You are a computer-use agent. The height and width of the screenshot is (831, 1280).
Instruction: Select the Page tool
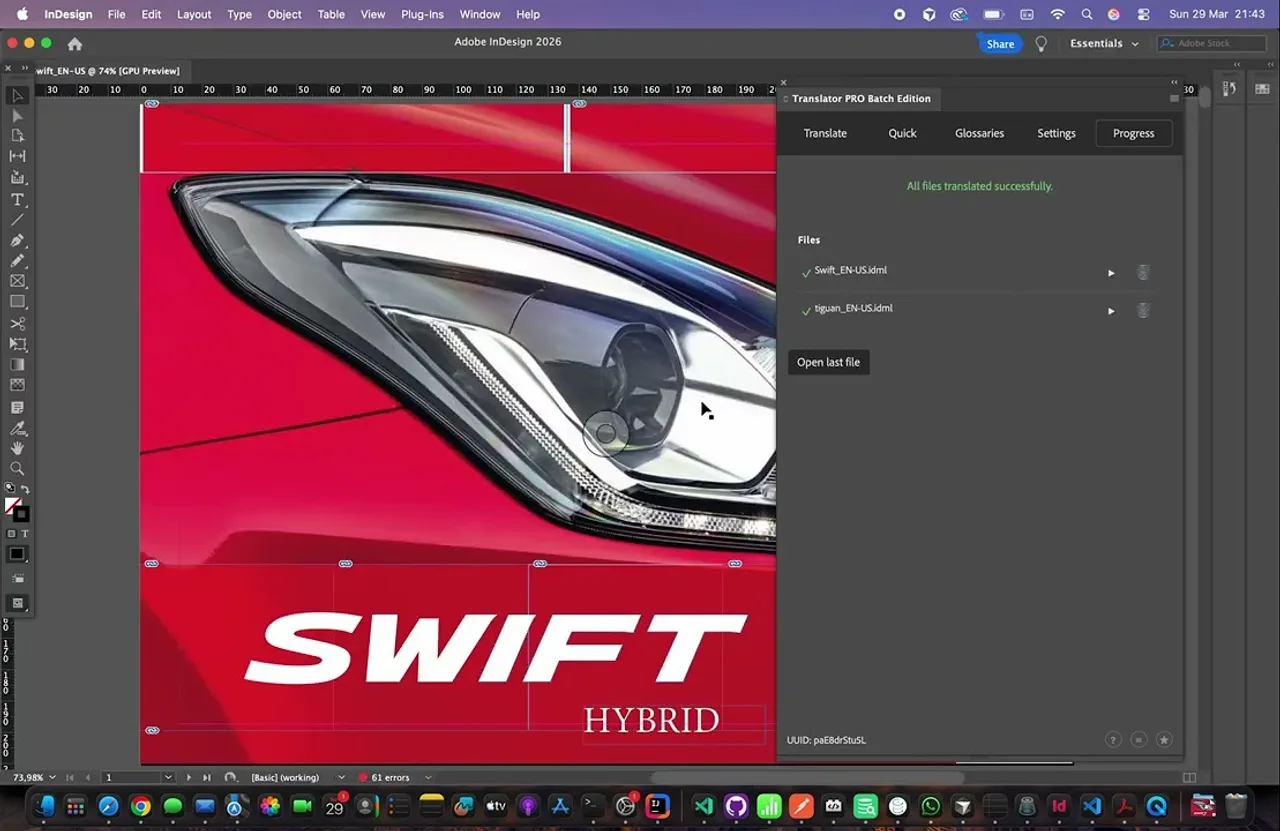[17, 135]
